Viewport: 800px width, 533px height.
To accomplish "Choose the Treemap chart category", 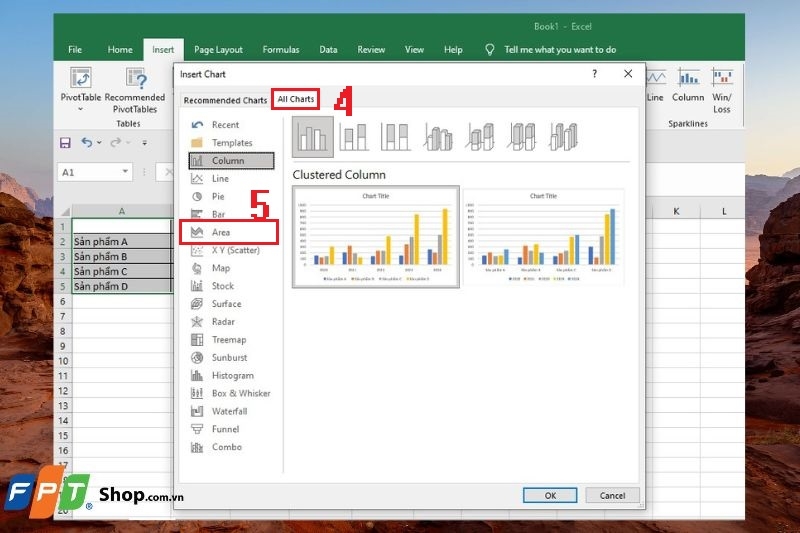I will click(x=231, y=340).
